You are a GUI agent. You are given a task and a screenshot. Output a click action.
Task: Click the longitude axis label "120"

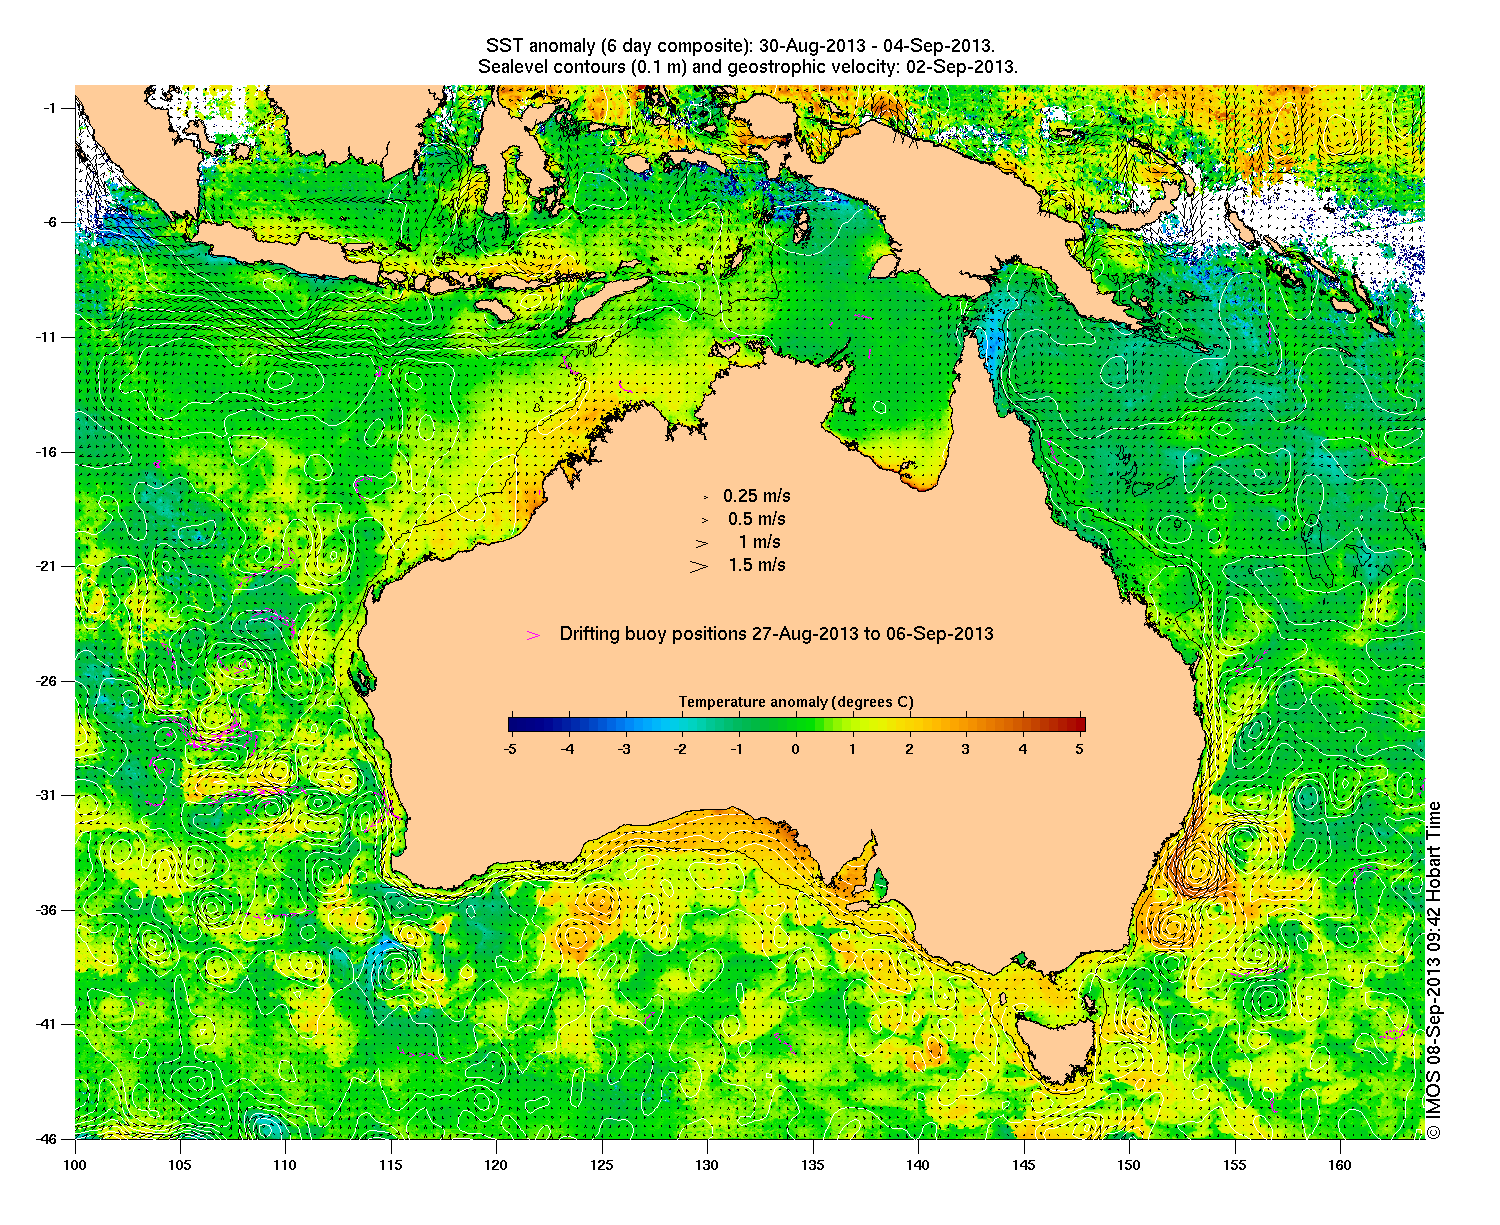click(496, 1165)
